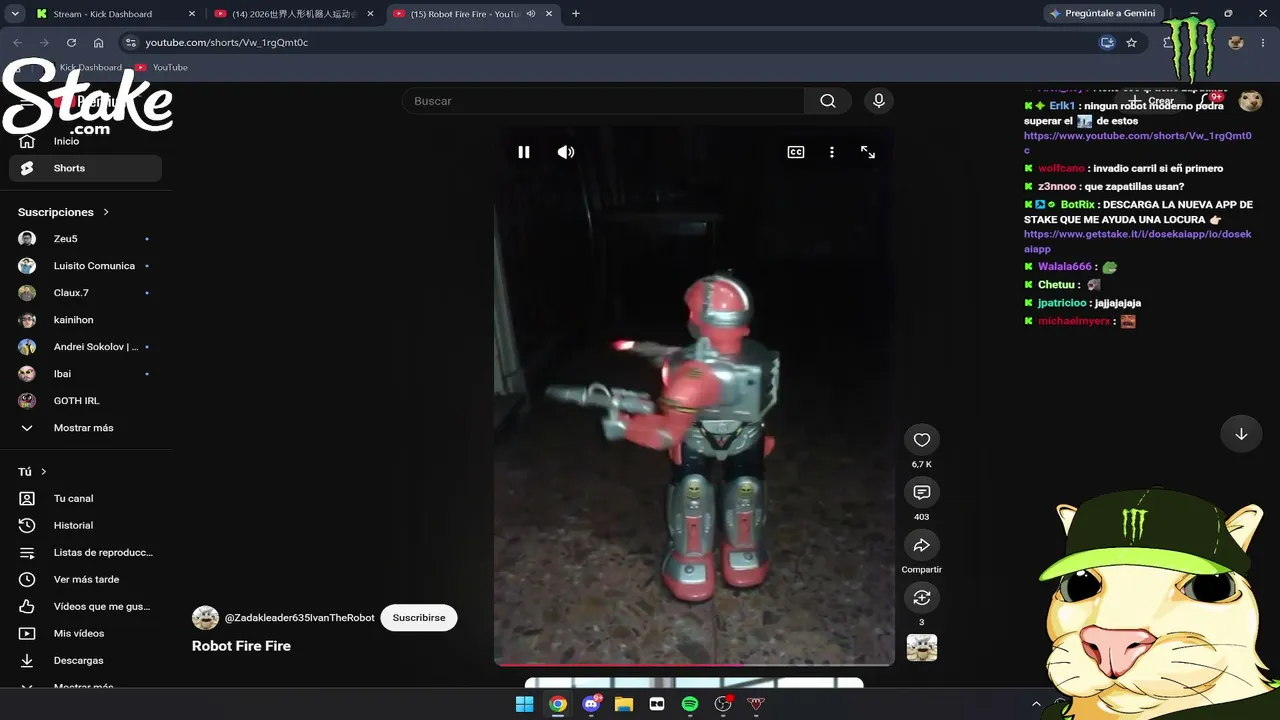Viewport: 1280px width, 720px height.
Task: Open the Andrei Sokolov subscription
Action: point(85,347)
